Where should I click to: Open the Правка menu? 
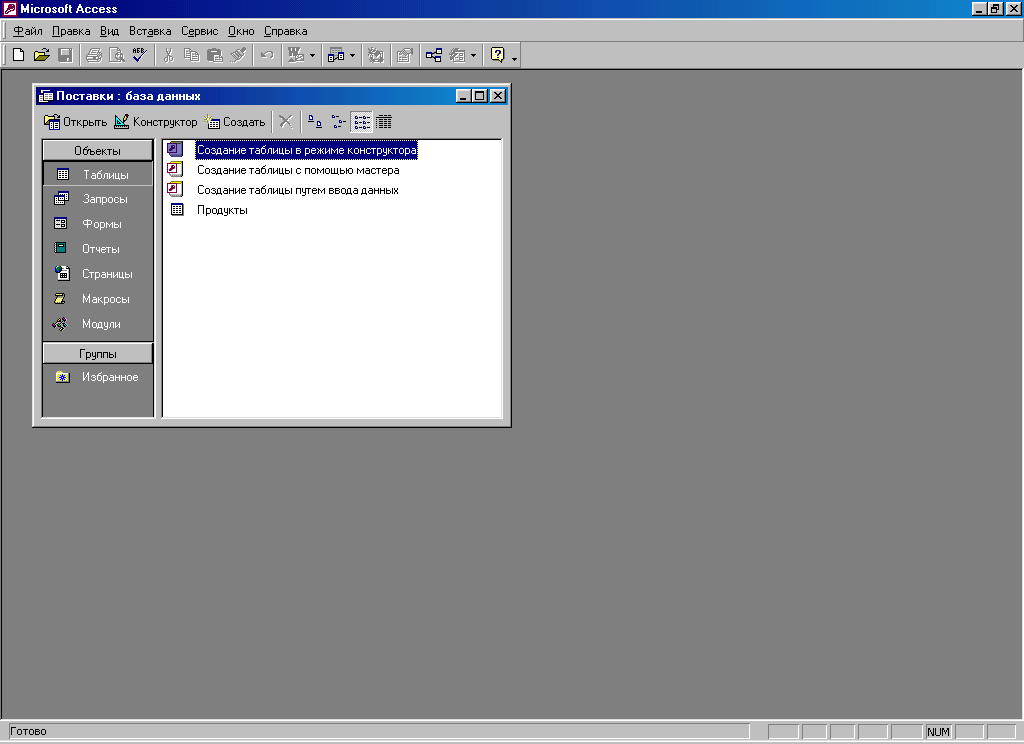click(x=71, y=31)
